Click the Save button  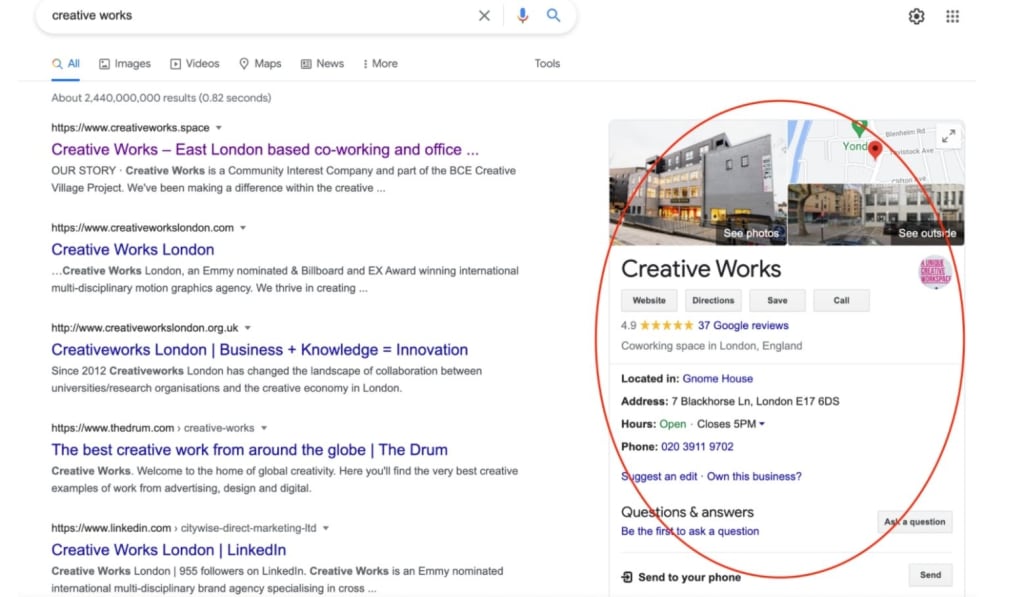pos(777,300)
